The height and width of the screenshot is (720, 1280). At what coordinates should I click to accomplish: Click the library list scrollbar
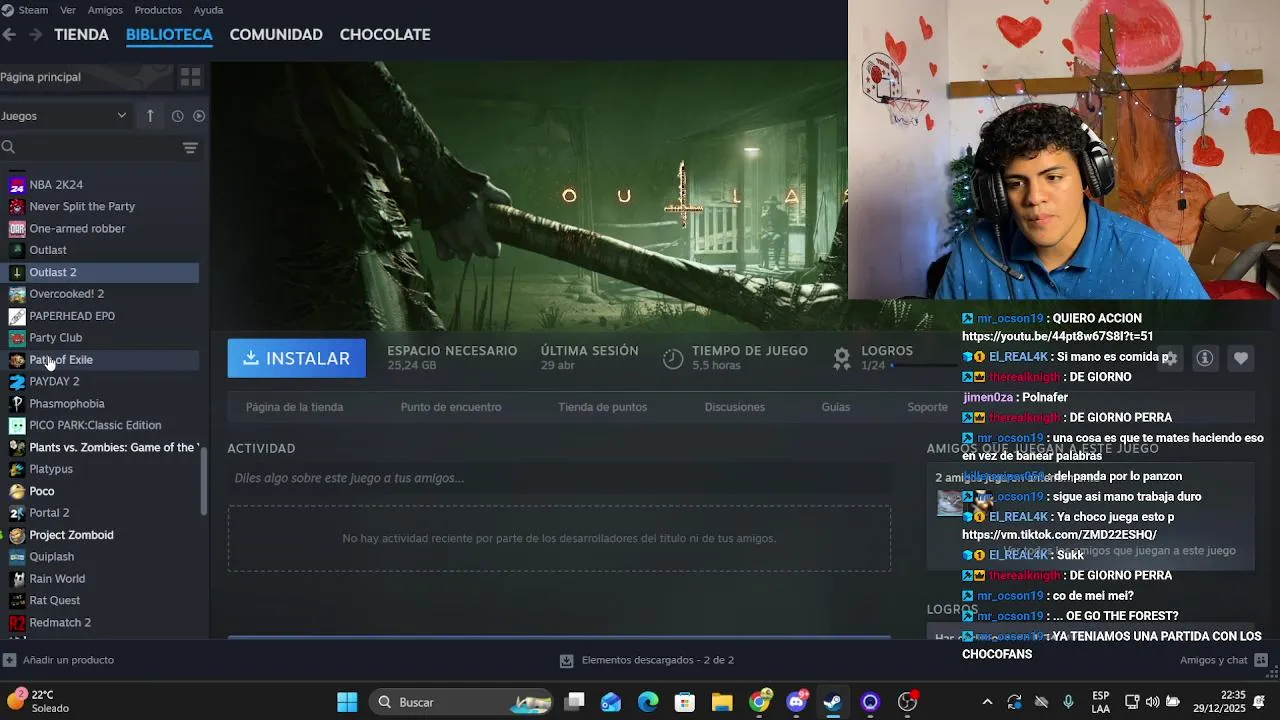pyautogui.click(x=204, y=481)
